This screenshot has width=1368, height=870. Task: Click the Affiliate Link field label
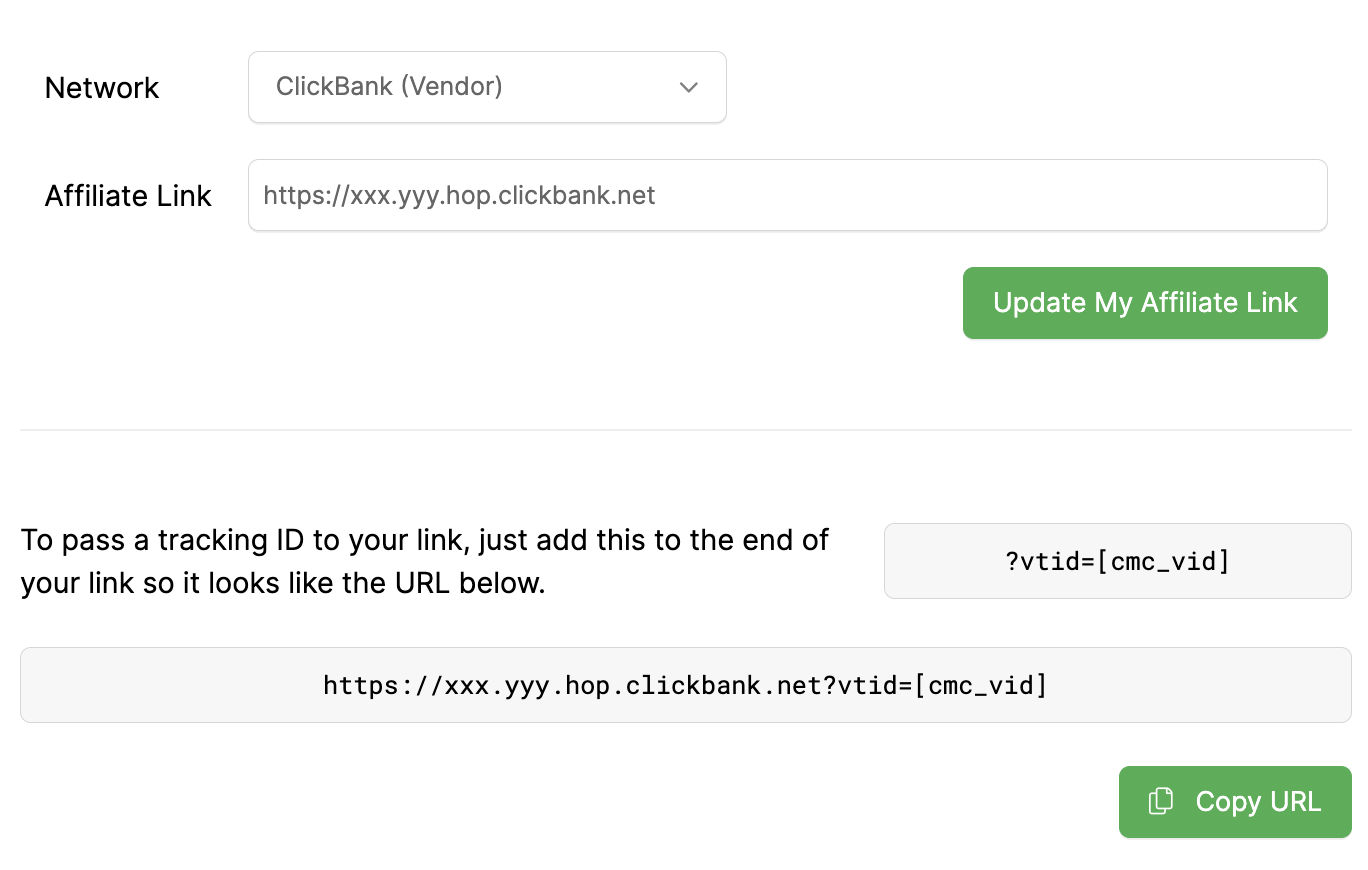[128, 196]
